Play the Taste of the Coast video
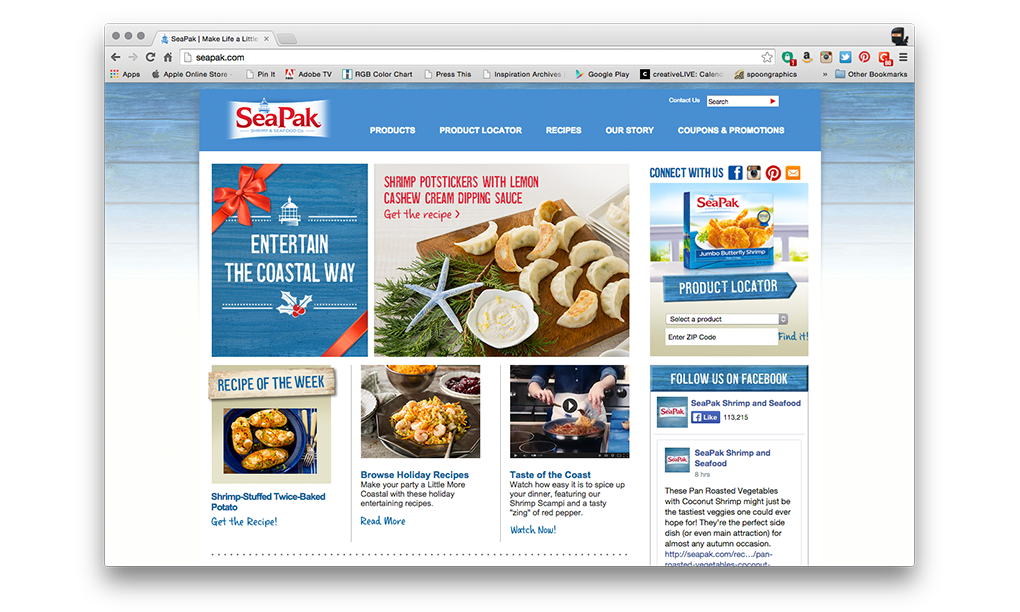 click(570, 405)
